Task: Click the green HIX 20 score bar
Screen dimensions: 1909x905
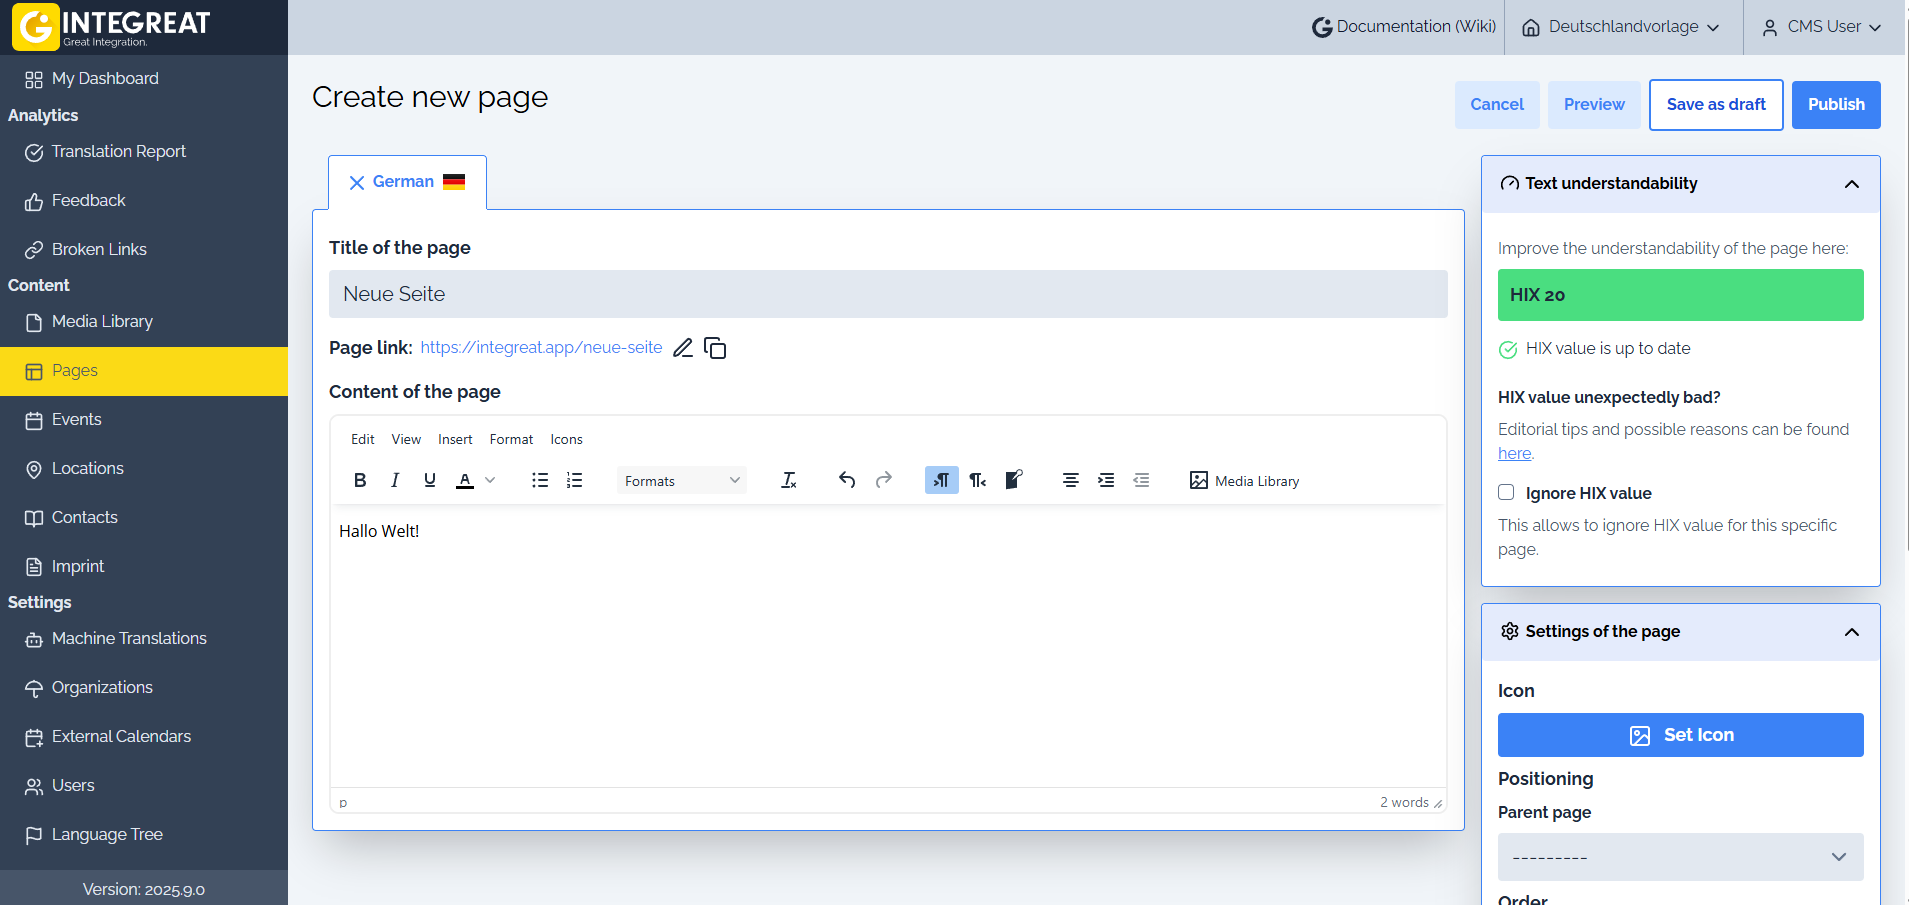Action: pos(1681,295)
